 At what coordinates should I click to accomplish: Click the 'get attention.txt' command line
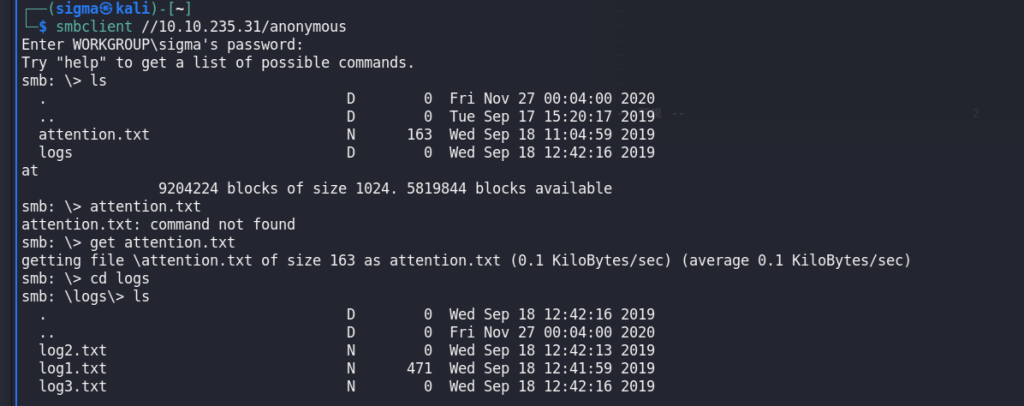[x=128, y=243]
